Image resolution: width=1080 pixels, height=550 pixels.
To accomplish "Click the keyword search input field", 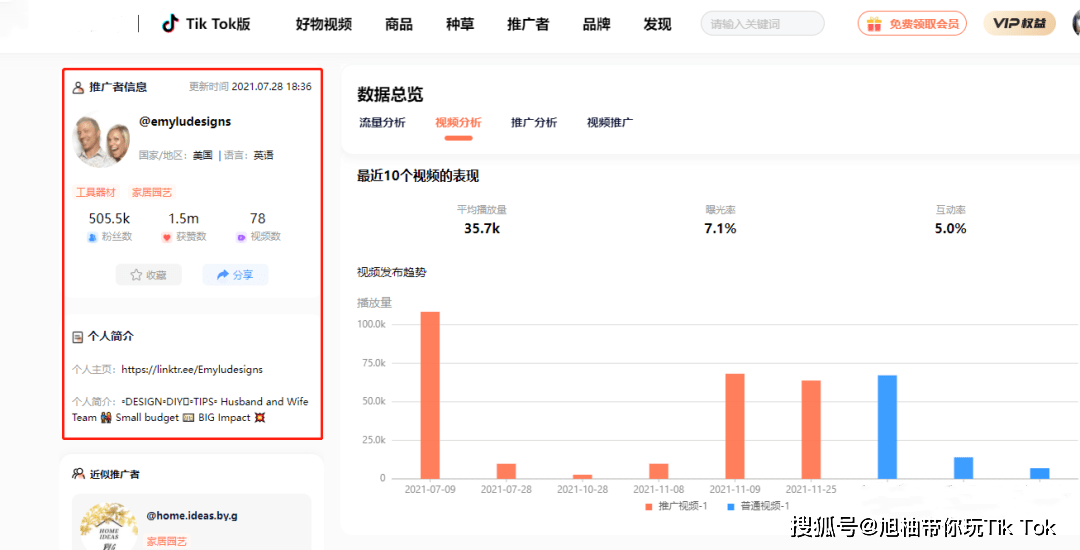I will pos(762,24).
